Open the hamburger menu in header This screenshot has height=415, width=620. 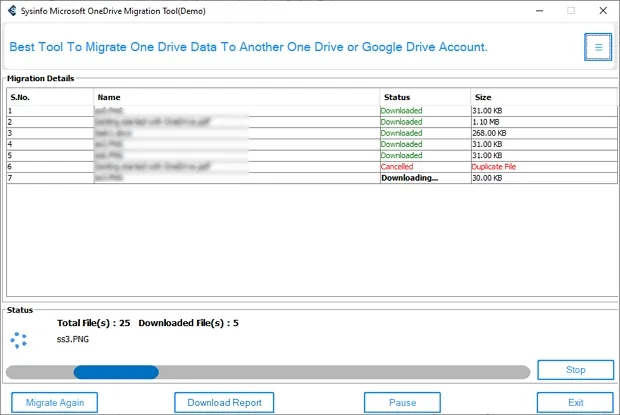point(598,47)
